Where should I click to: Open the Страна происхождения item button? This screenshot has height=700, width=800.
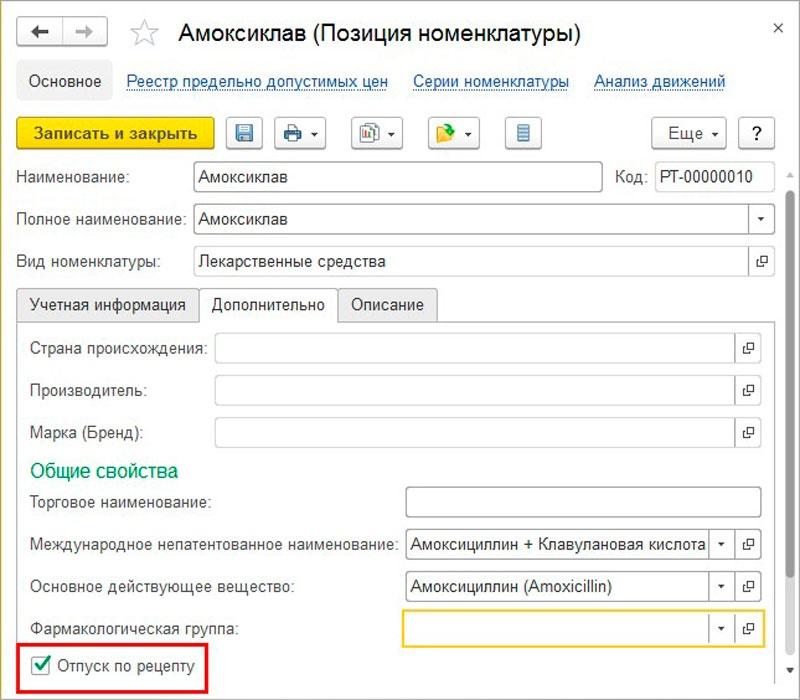pos(748,348)
